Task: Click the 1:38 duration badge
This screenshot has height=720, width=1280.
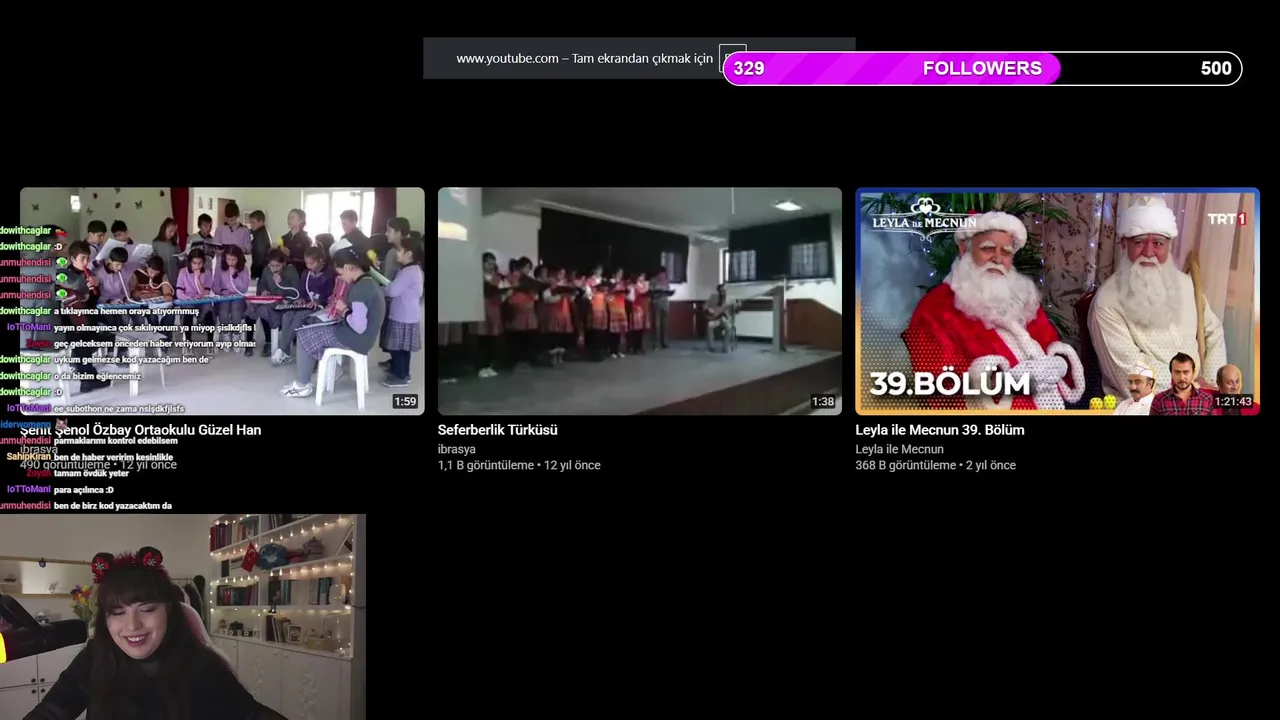Action: (x=822, y=402)
